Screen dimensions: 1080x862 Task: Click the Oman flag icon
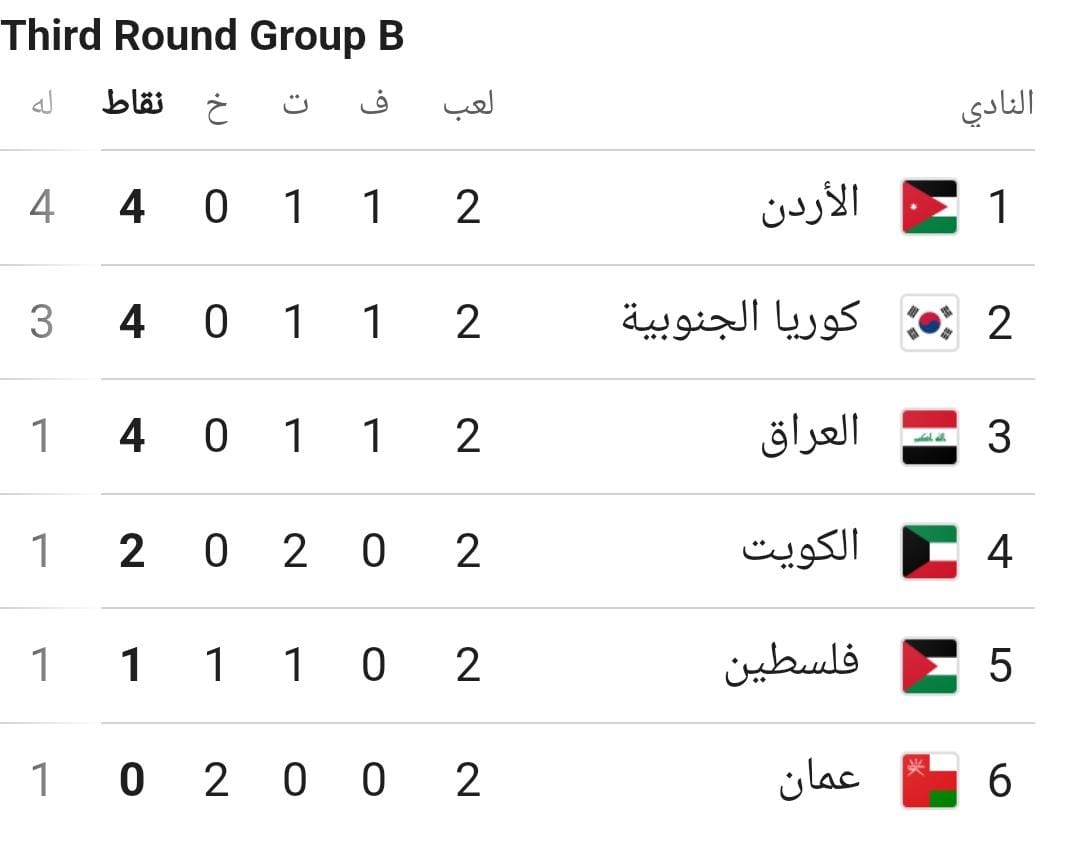[929, 780]
